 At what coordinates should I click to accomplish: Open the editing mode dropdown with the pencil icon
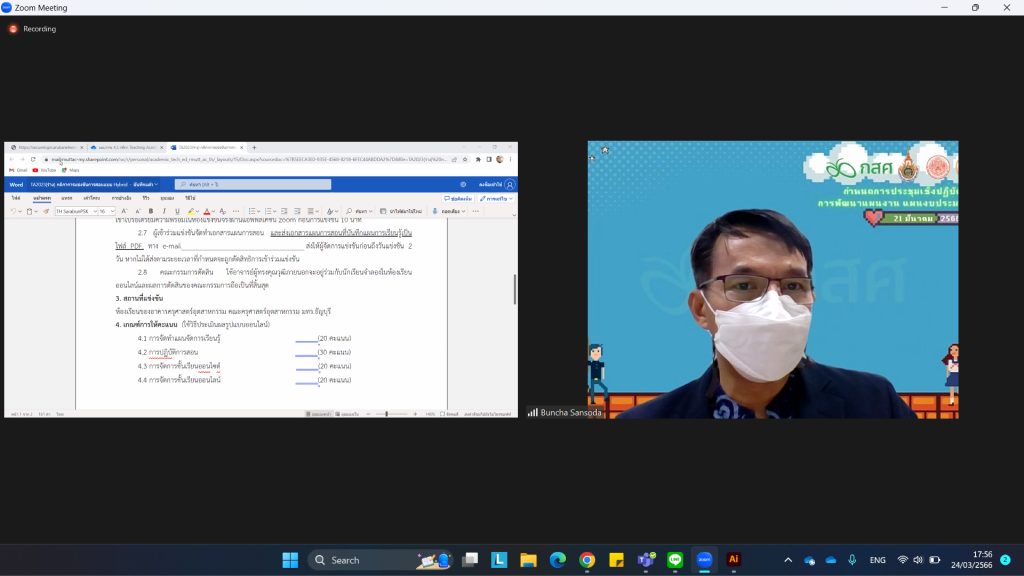(x=496, y=199)
